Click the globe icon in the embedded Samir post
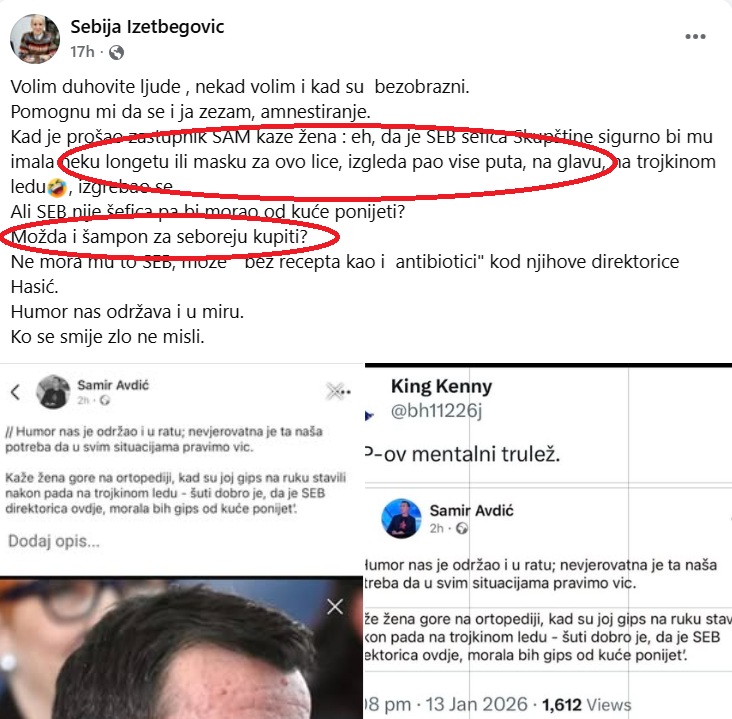 (x=462, y=528)
